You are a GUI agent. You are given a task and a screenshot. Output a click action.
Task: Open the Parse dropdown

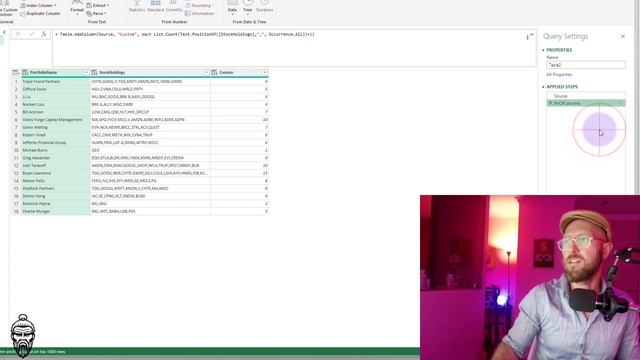click(x=97, y=13)
